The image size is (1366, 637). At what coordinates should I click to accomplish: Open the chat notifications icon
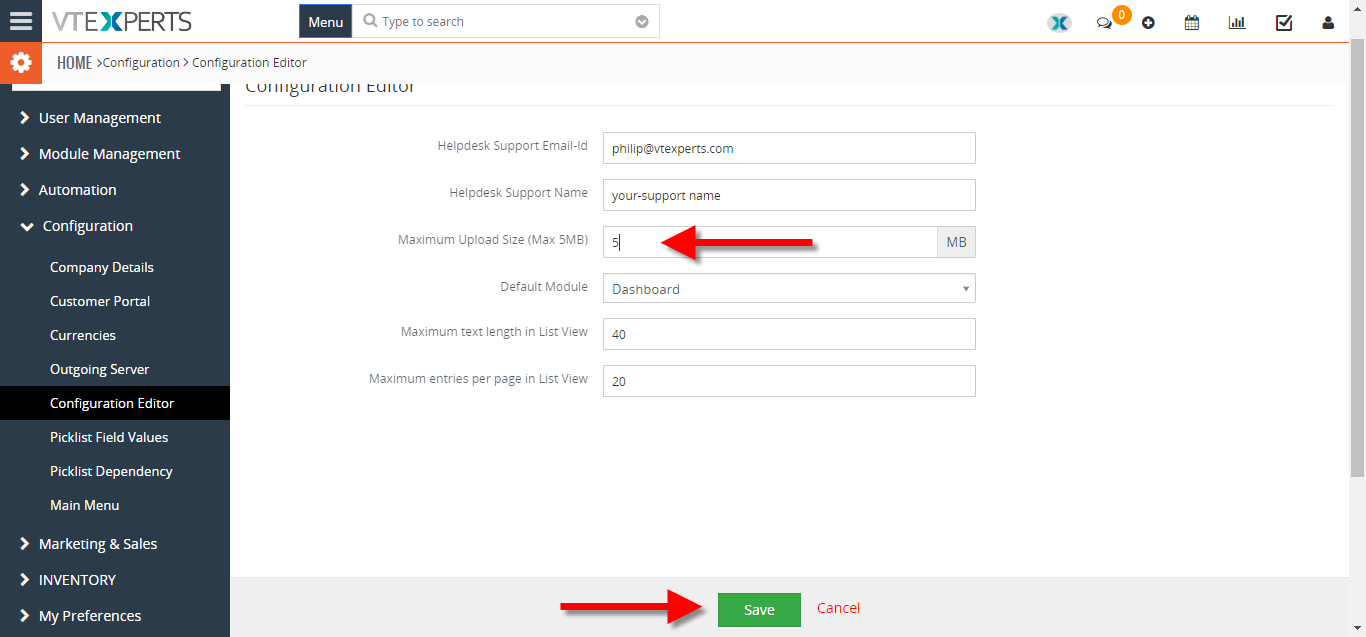point(1104,23)
